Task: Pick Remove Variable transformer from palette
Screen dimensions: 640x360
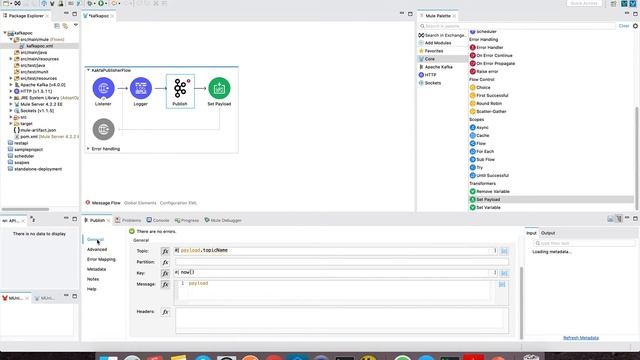Action: (x=489, y=191)
